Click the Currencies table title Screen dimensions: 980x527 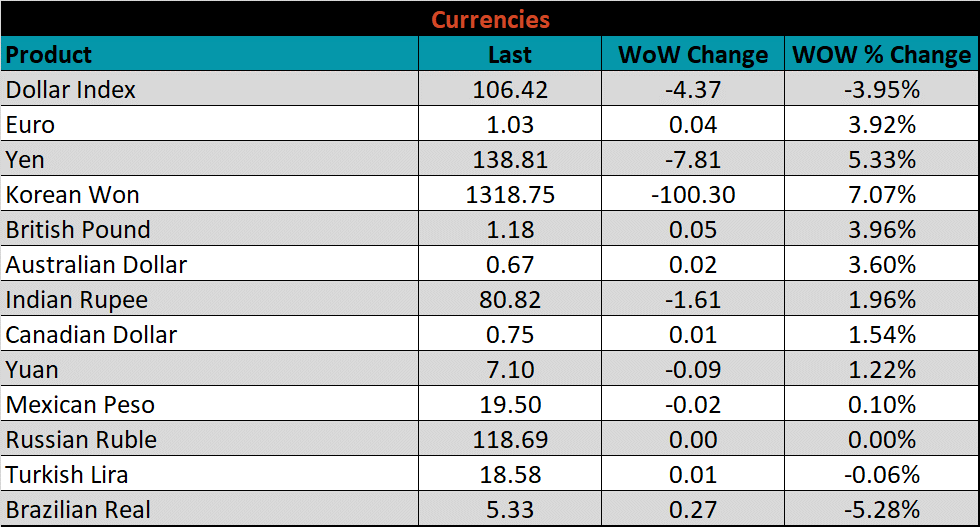(490, 19)
